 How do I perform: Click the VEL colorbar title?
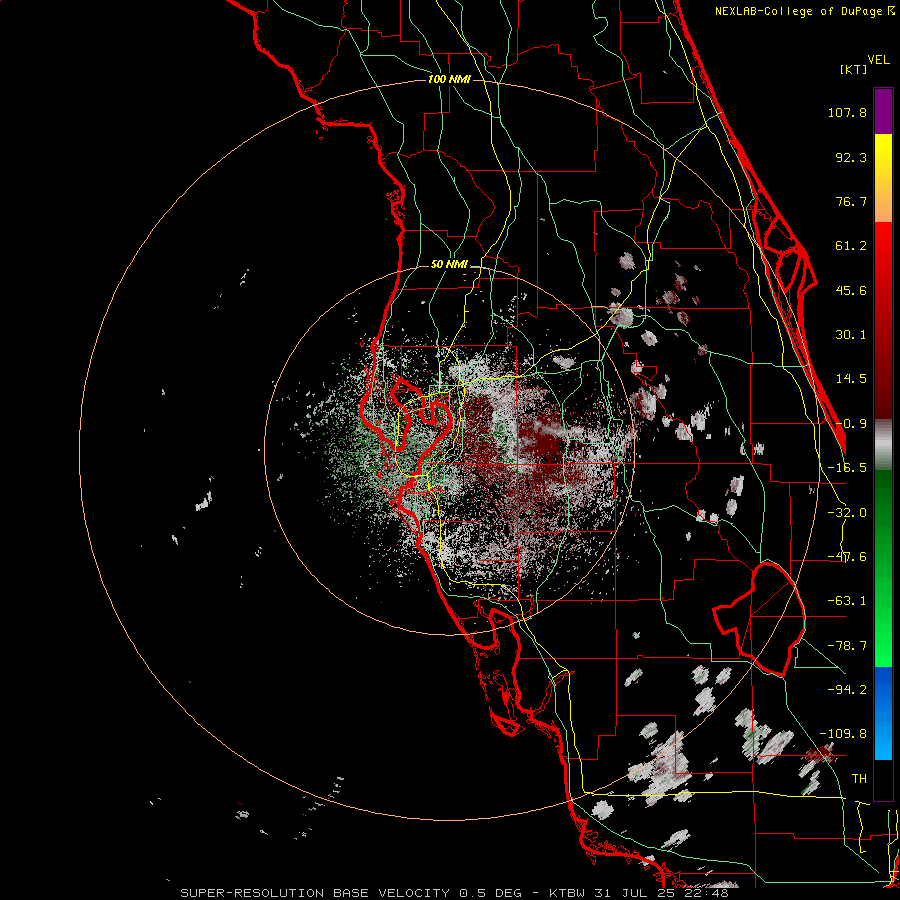point(879,60)
